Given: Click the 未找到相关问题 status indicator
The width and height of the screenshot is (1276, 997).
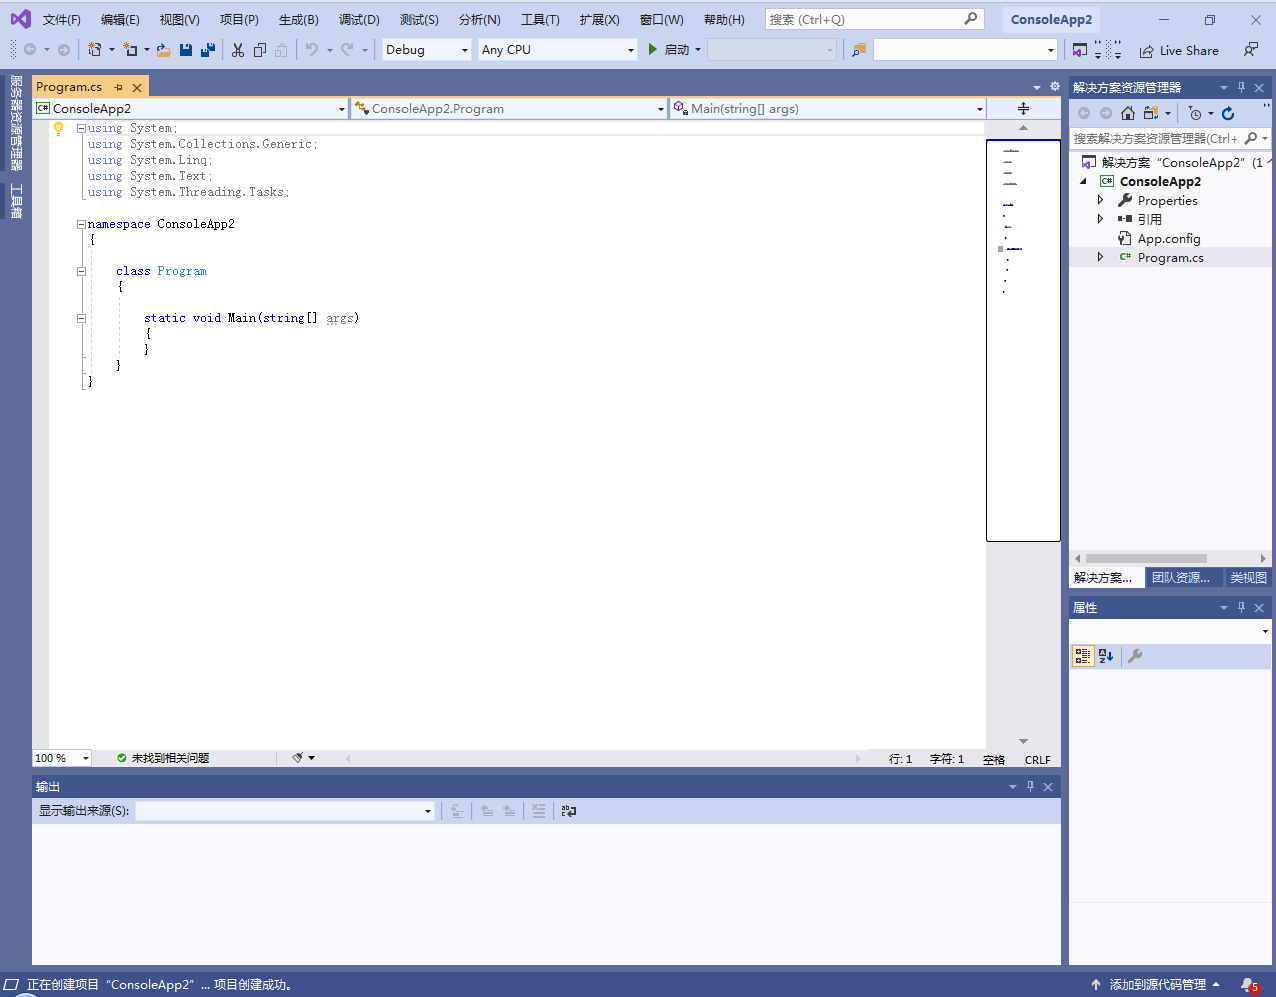Looking at the screenshot, I should coord(163,758).
